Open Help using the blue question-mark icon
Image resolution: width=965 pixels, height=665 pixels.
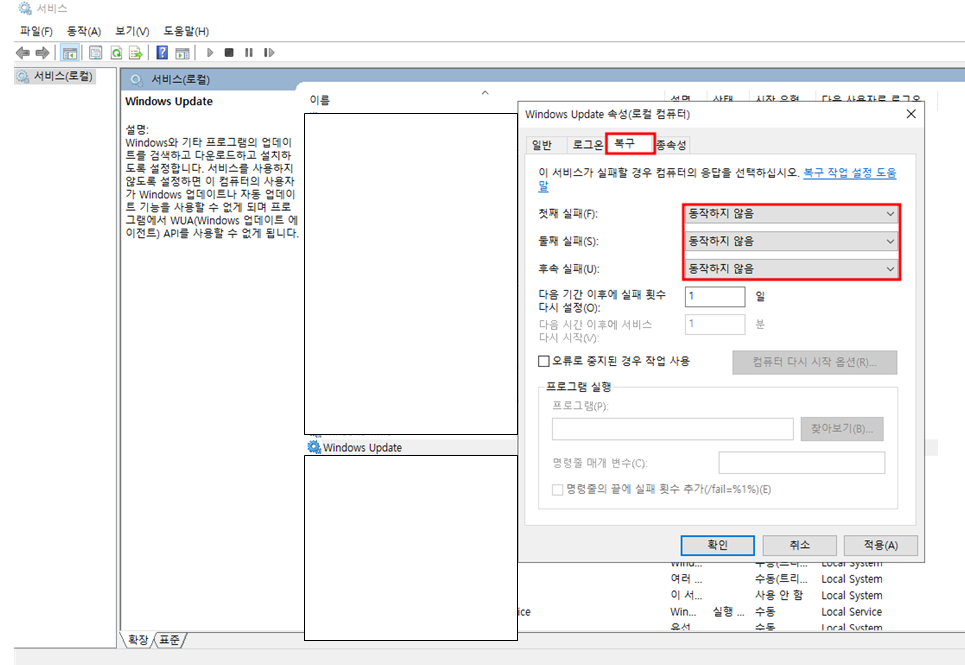click(162, 53)
